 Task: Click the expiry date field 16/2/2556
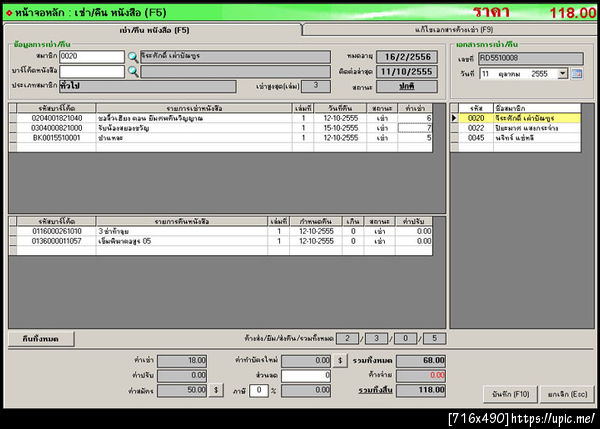coord(407,57)
